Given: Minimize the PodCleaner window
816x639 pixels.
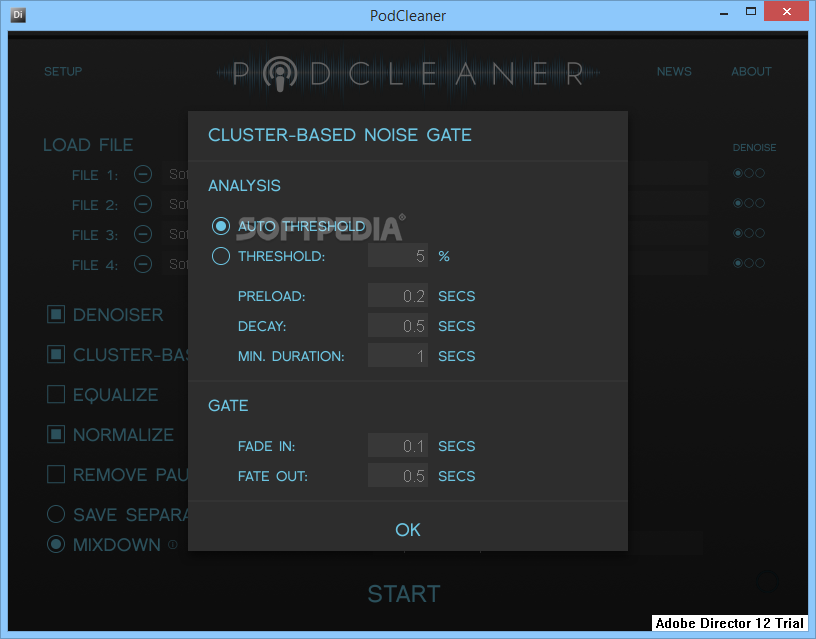Looking at the screenshot, I should 724,12.
